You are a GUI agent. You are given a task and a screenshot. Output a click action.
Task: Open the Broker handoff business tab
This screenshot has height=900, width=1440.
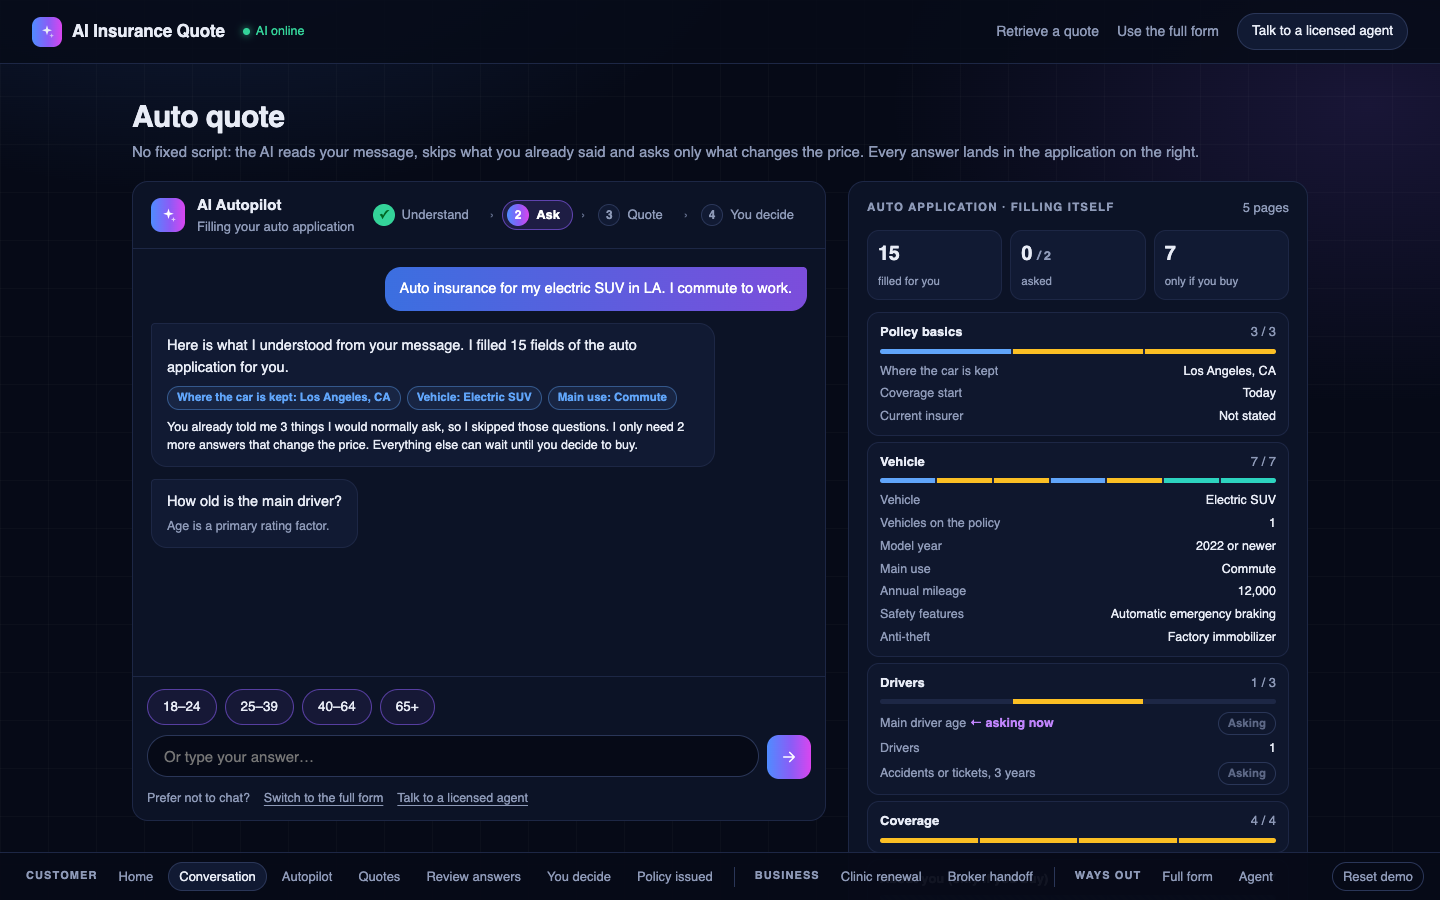(990, 877)
